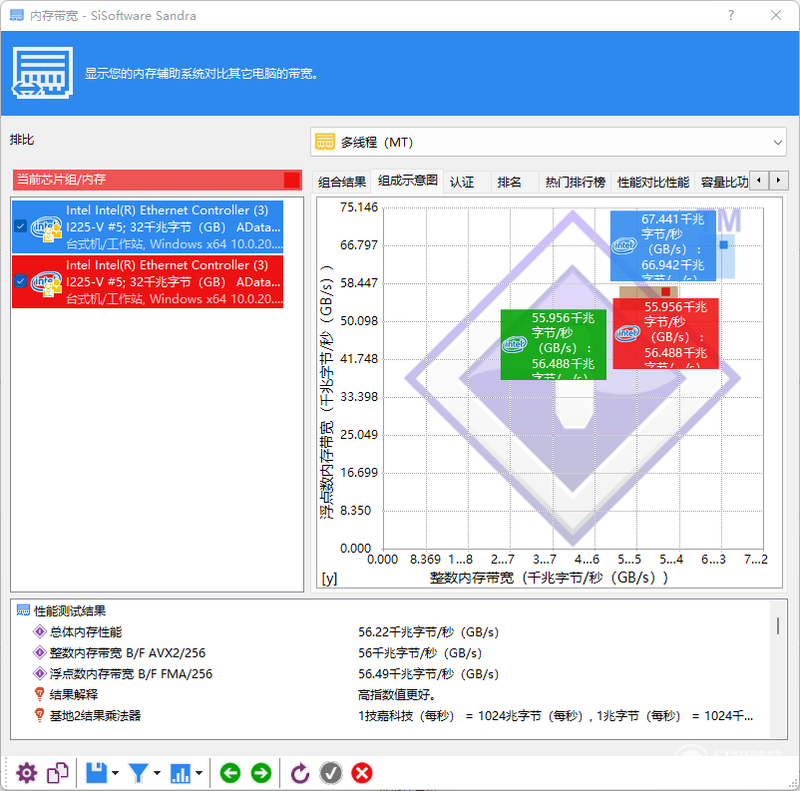Open the 热门排行榜 tab
The width and height of the screenshot is (800, 791).
click(575, 182)
